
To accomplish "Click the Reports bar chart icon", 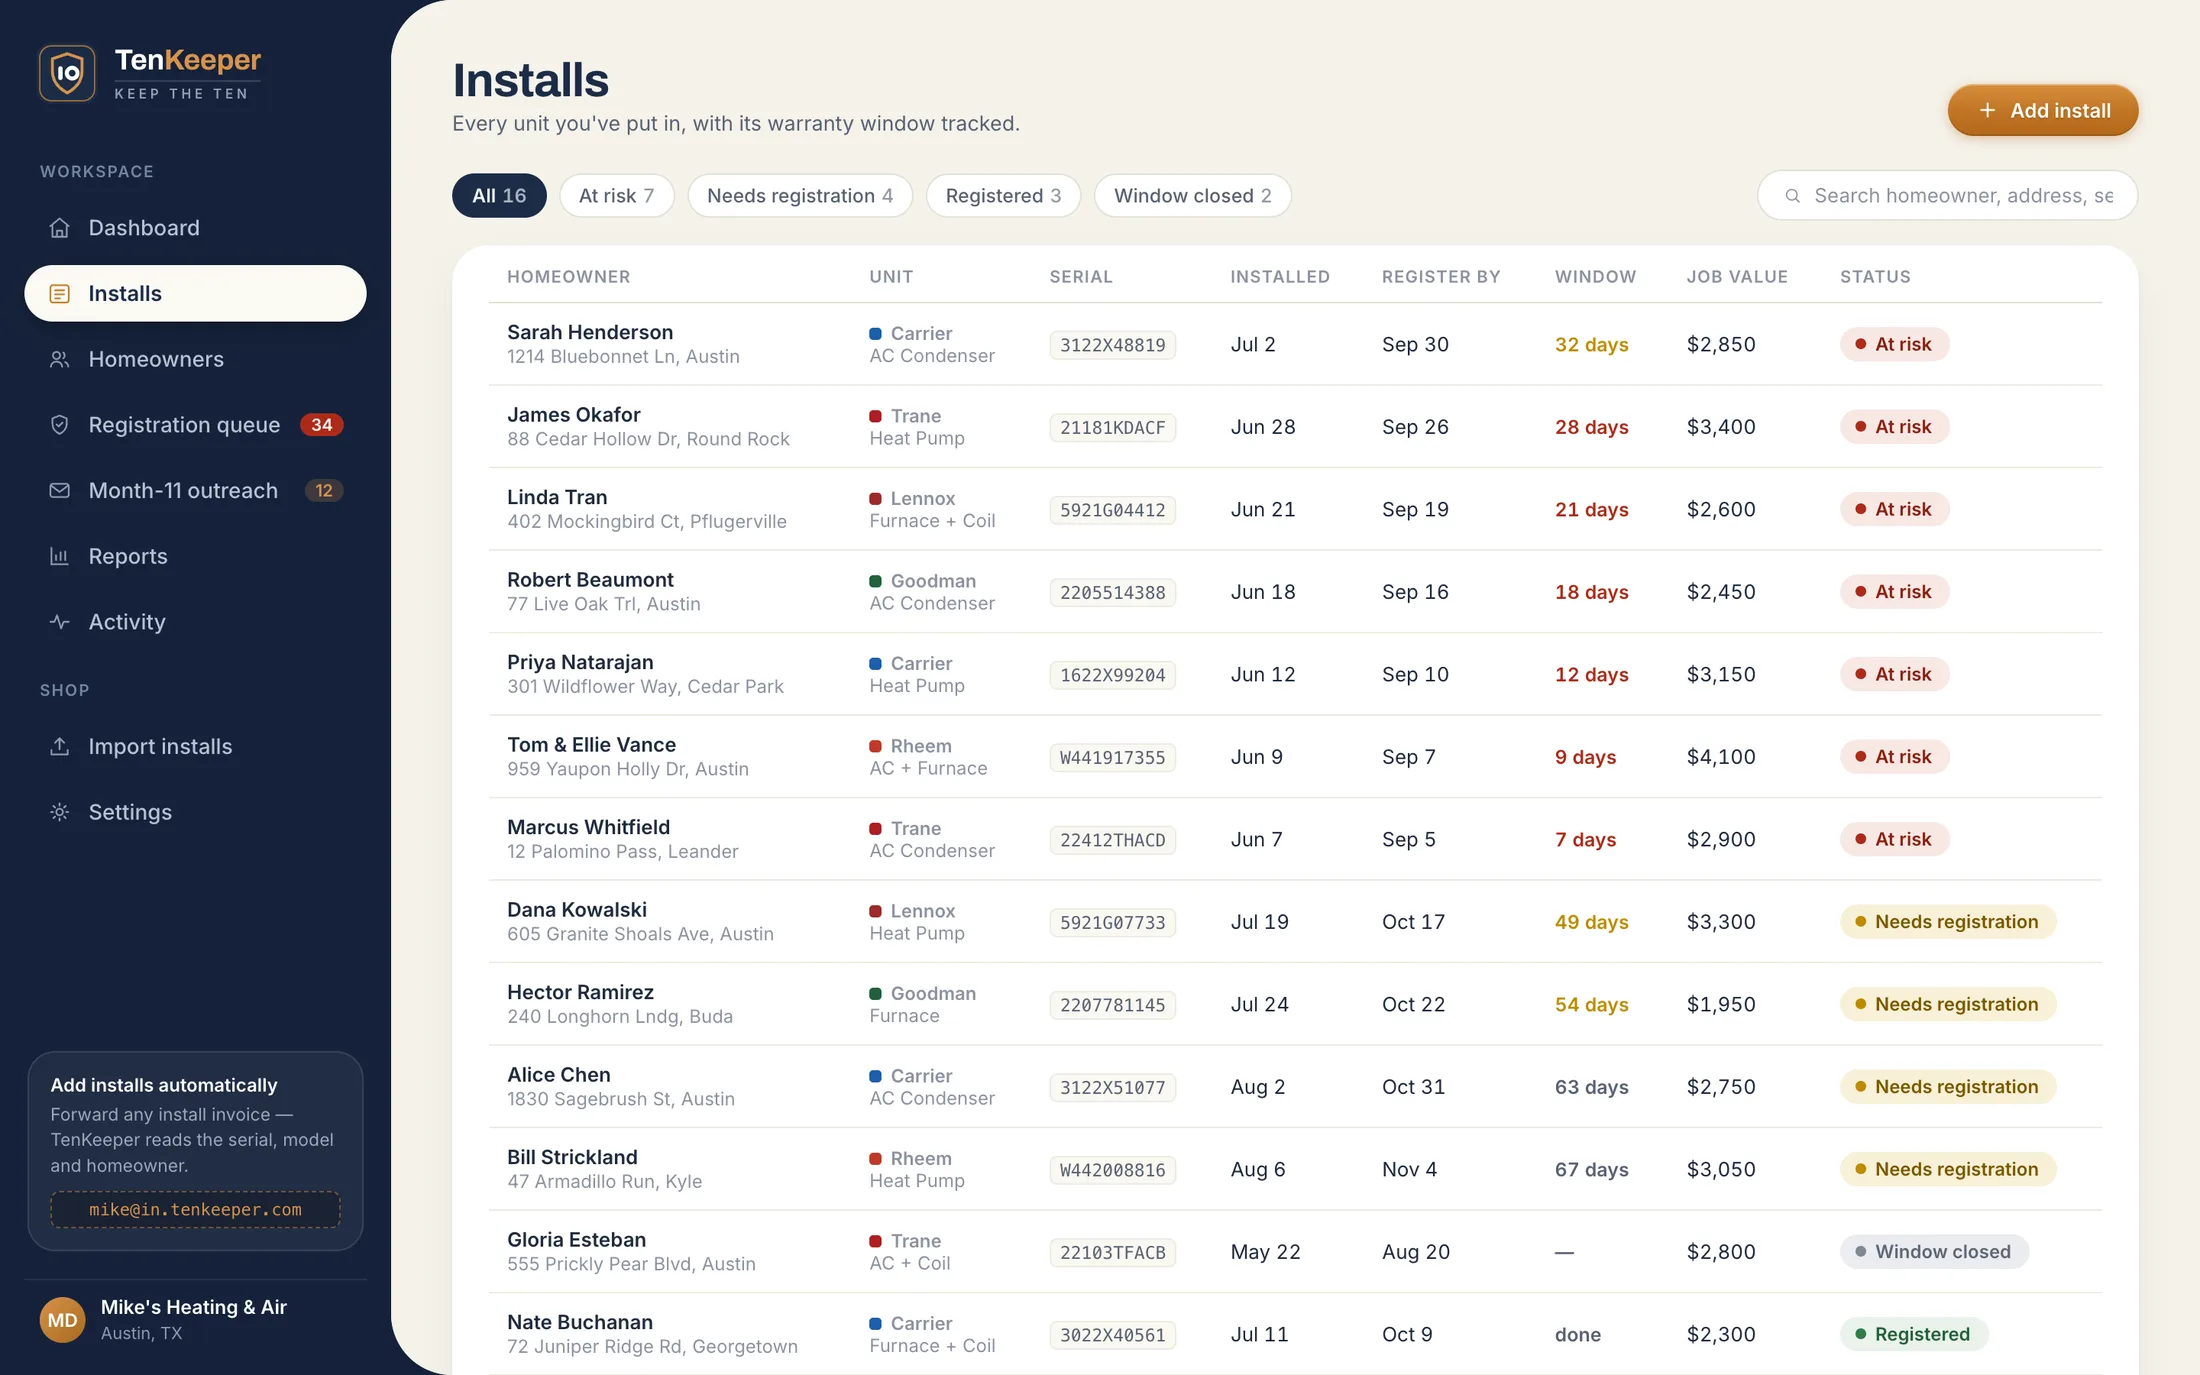I will 60,556.
